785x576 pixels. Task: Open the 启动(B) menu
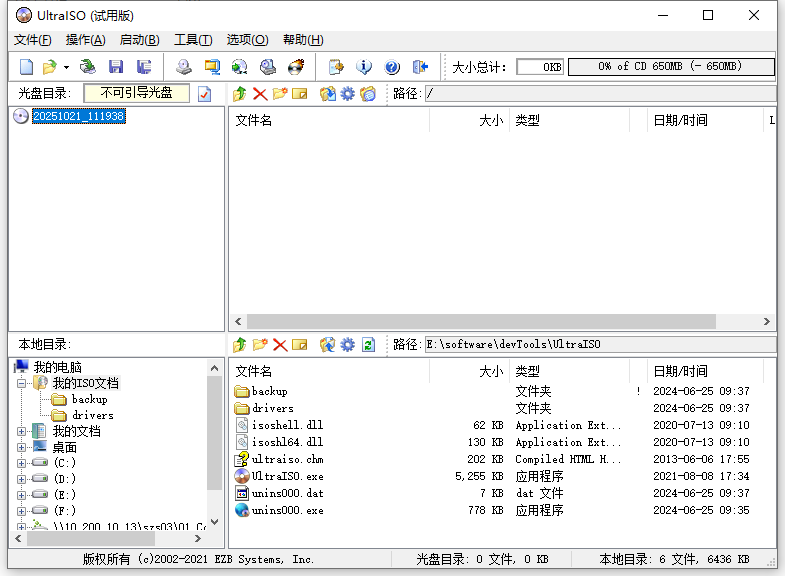point(140,40)
